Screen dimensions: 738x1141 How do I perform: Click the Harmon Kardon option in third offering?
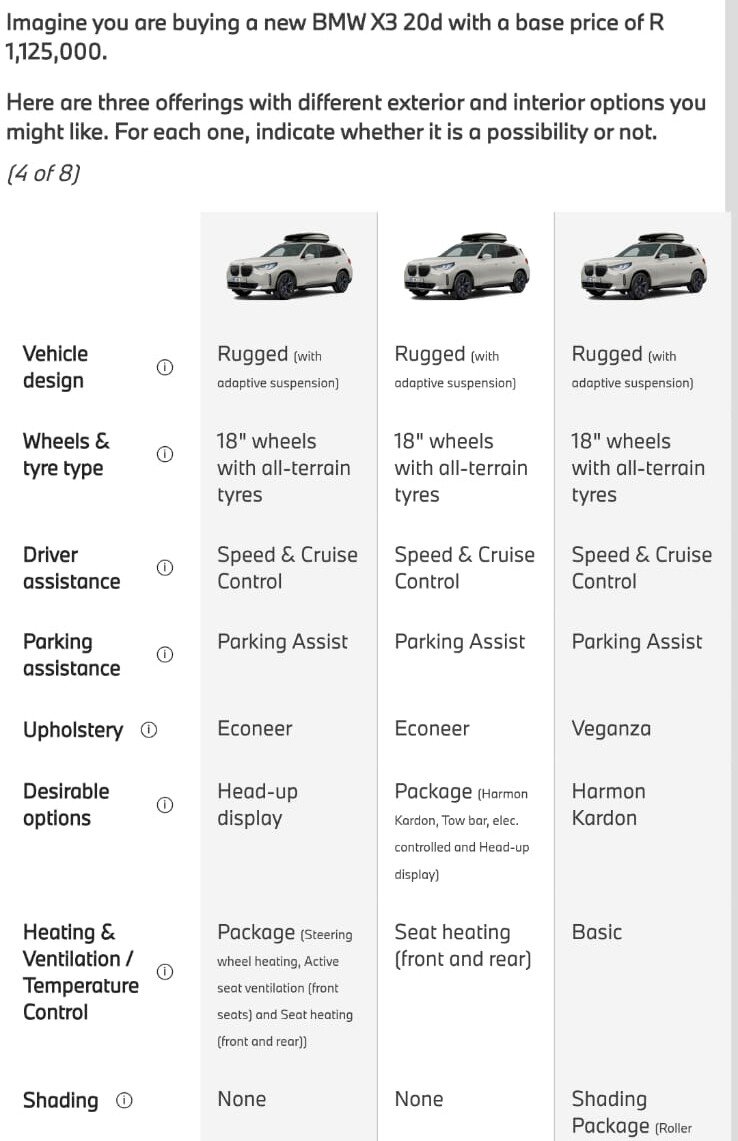coord(608,805)
